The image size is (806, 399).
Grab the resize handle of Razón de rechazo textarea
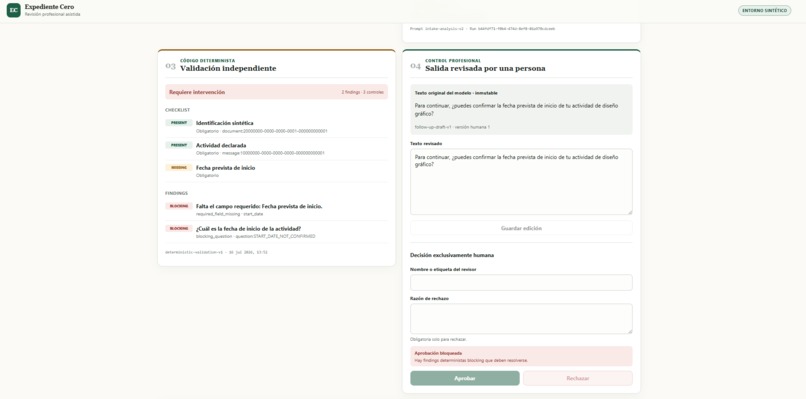629,331
